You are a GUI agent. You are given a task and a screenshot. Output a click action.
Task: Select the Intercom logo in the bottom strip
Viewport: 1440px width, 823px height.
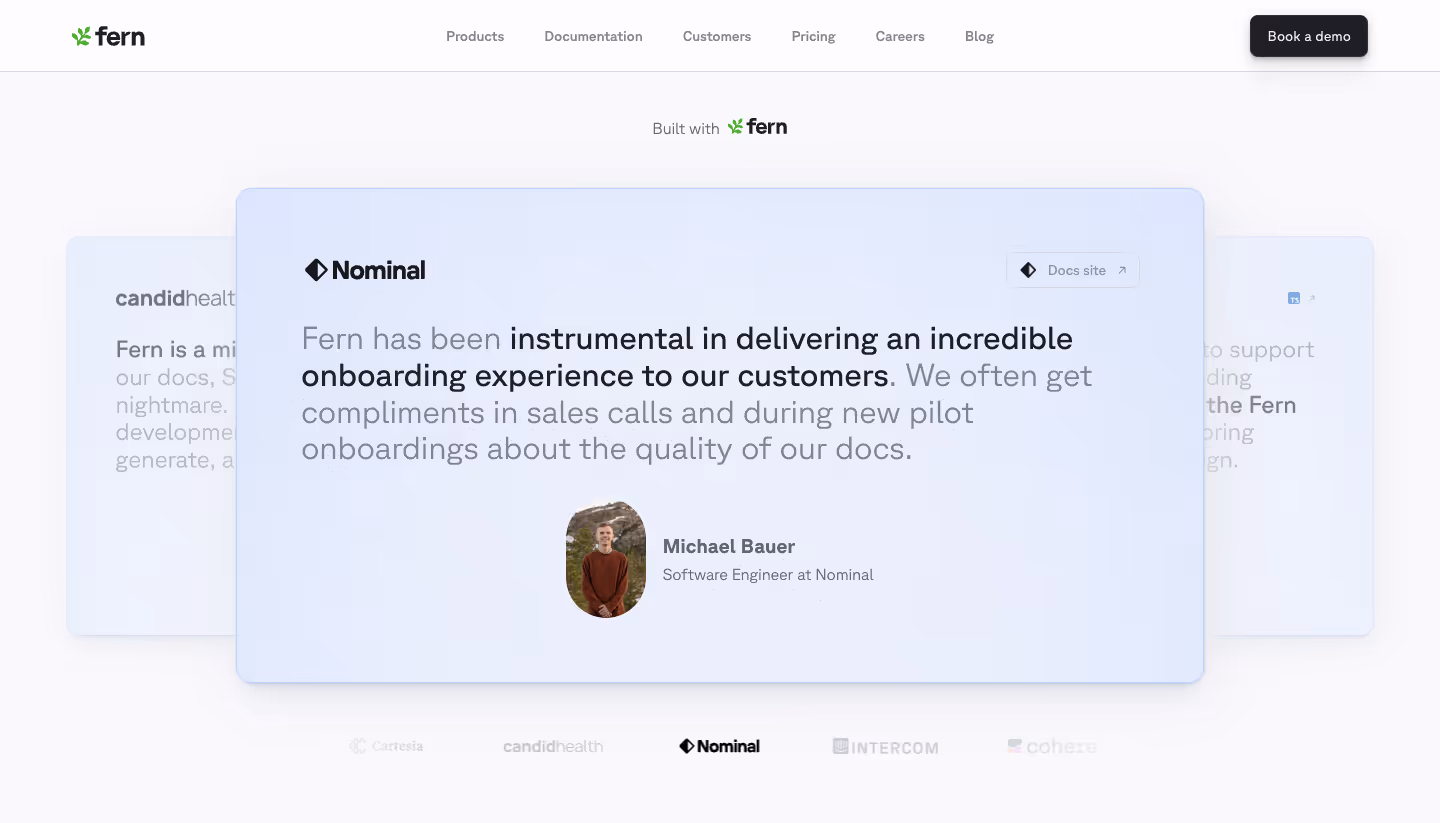(885, 746)
